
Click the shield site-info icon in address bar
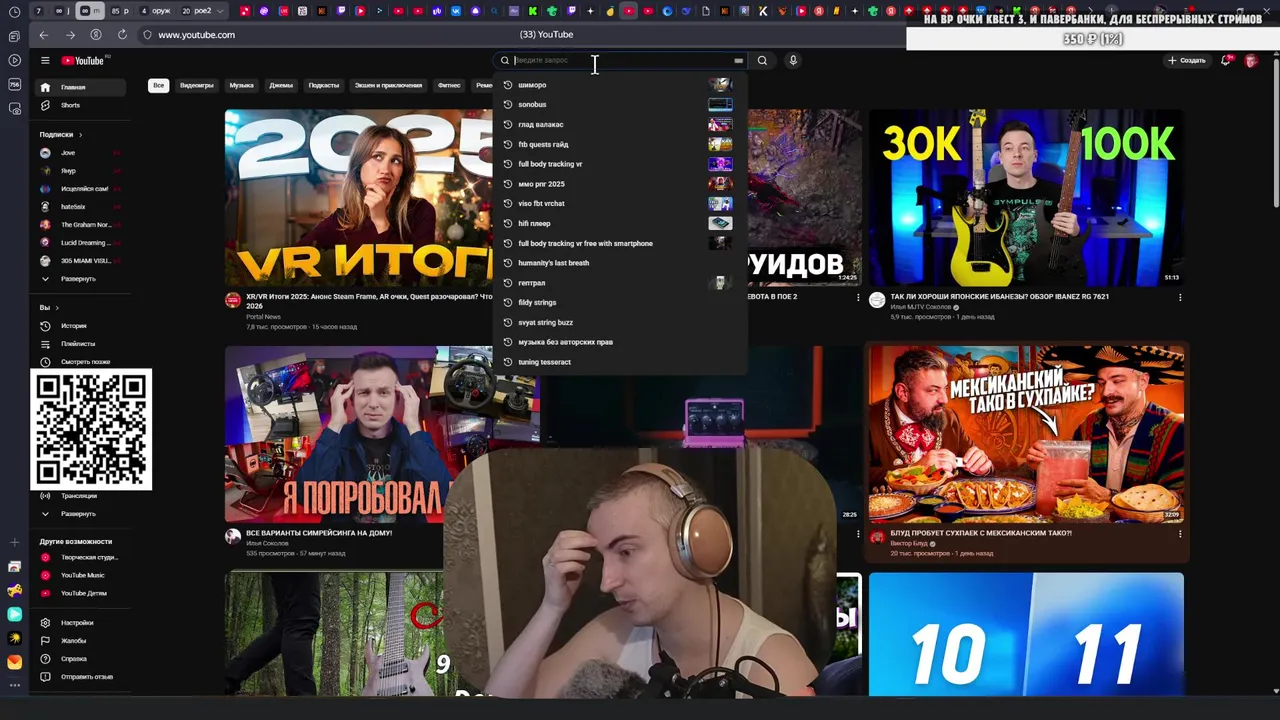pos(147,35)
